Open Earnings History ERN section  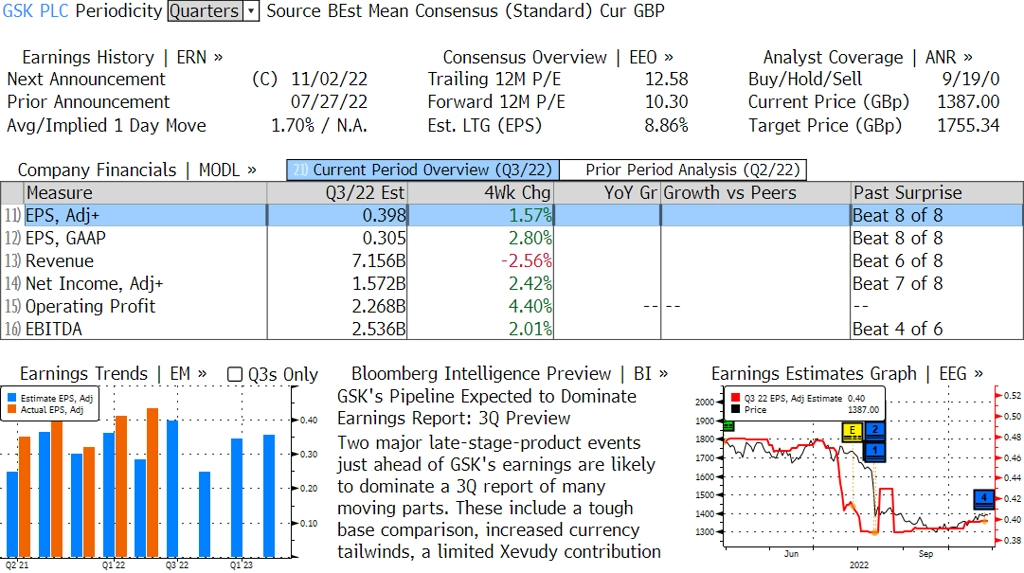tap(122, 57)
